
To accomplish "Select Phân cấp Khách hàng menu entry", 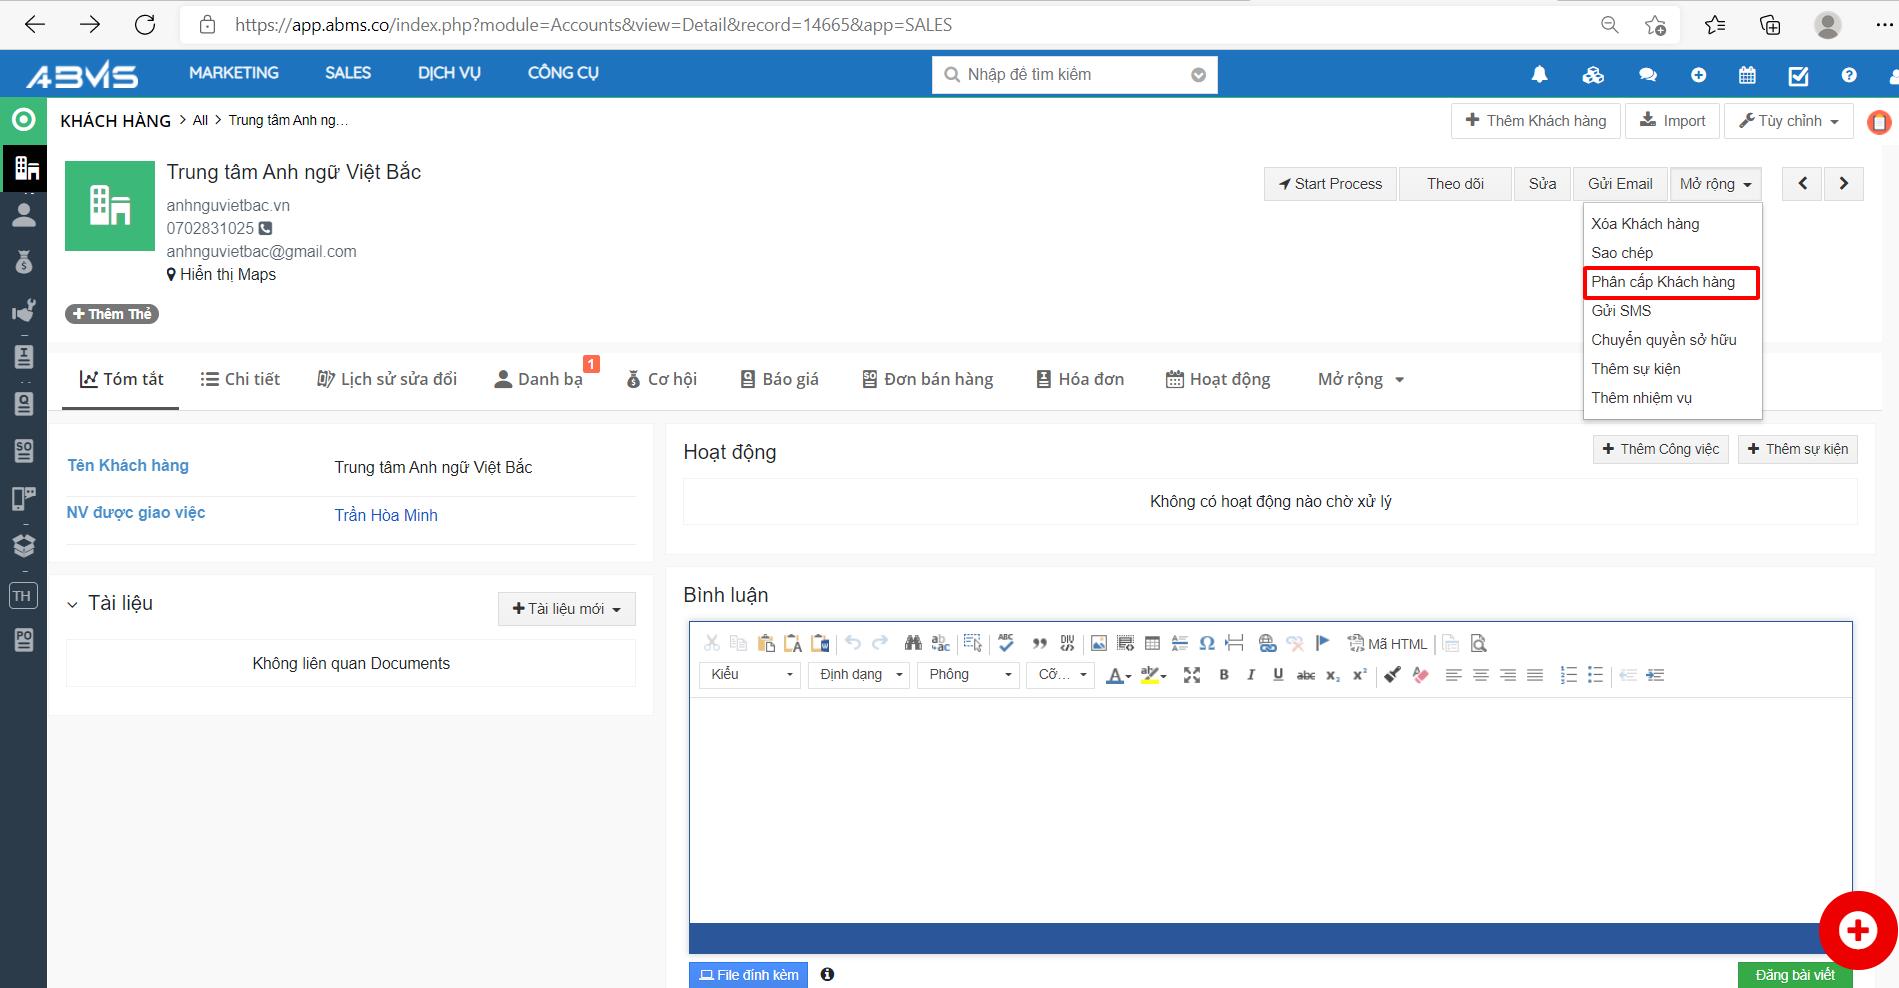I will click(x=1662, y=282).
